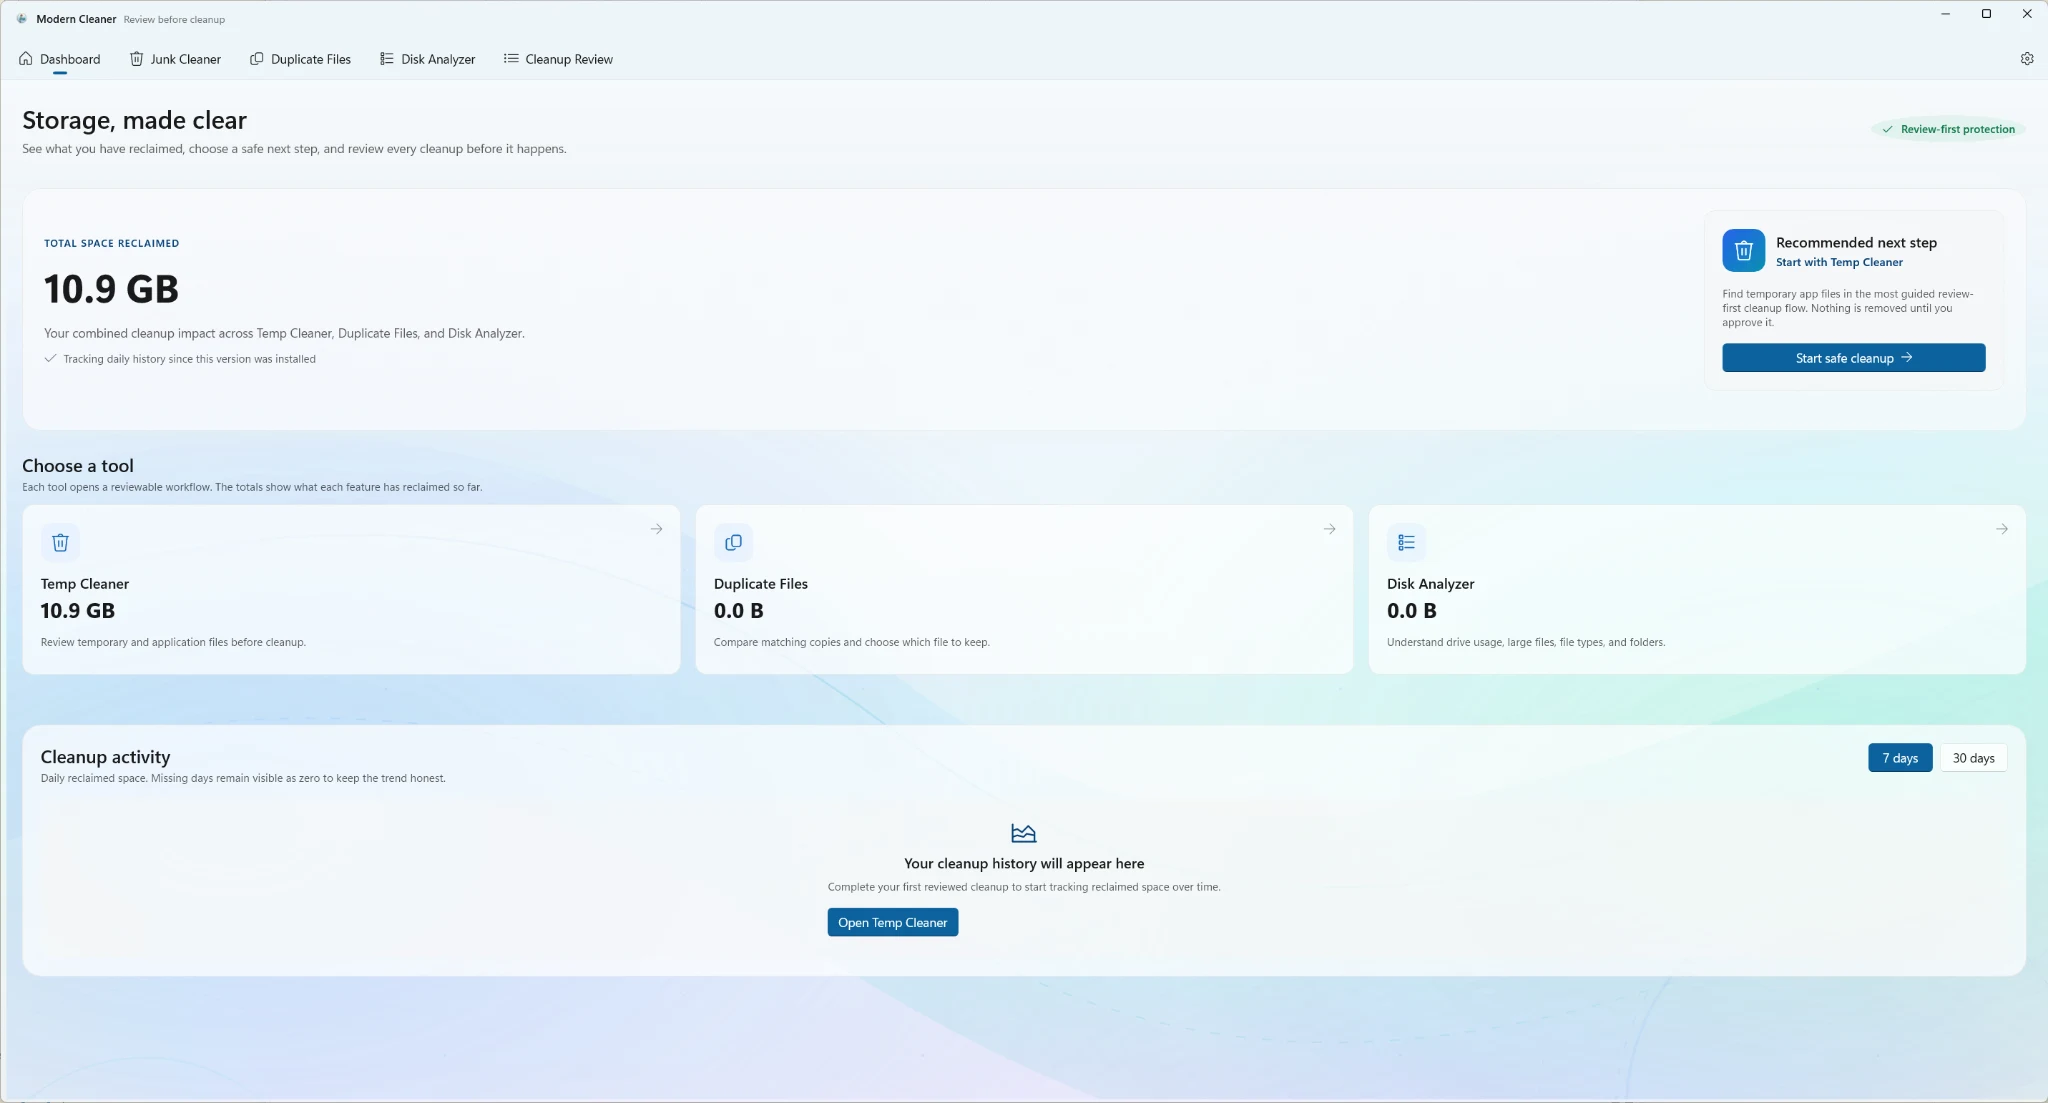Click Start safe cleanup button
The width and height of the screenshot is (2048, 1103).
tap(1853, 358)
